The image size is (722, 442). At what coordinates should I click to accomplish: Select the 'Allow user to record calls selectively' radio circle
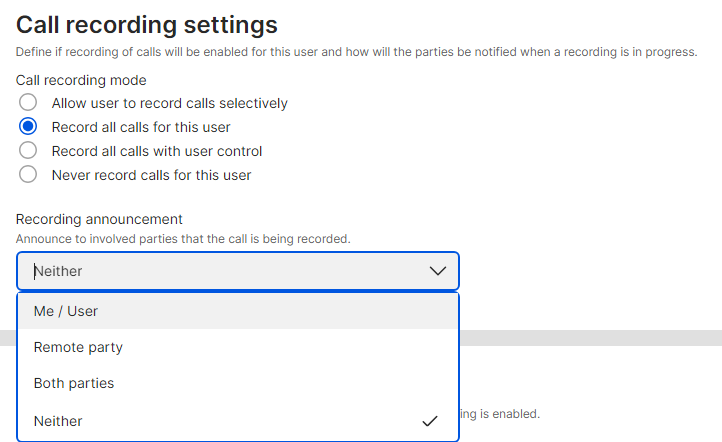[x=29, y=103]
